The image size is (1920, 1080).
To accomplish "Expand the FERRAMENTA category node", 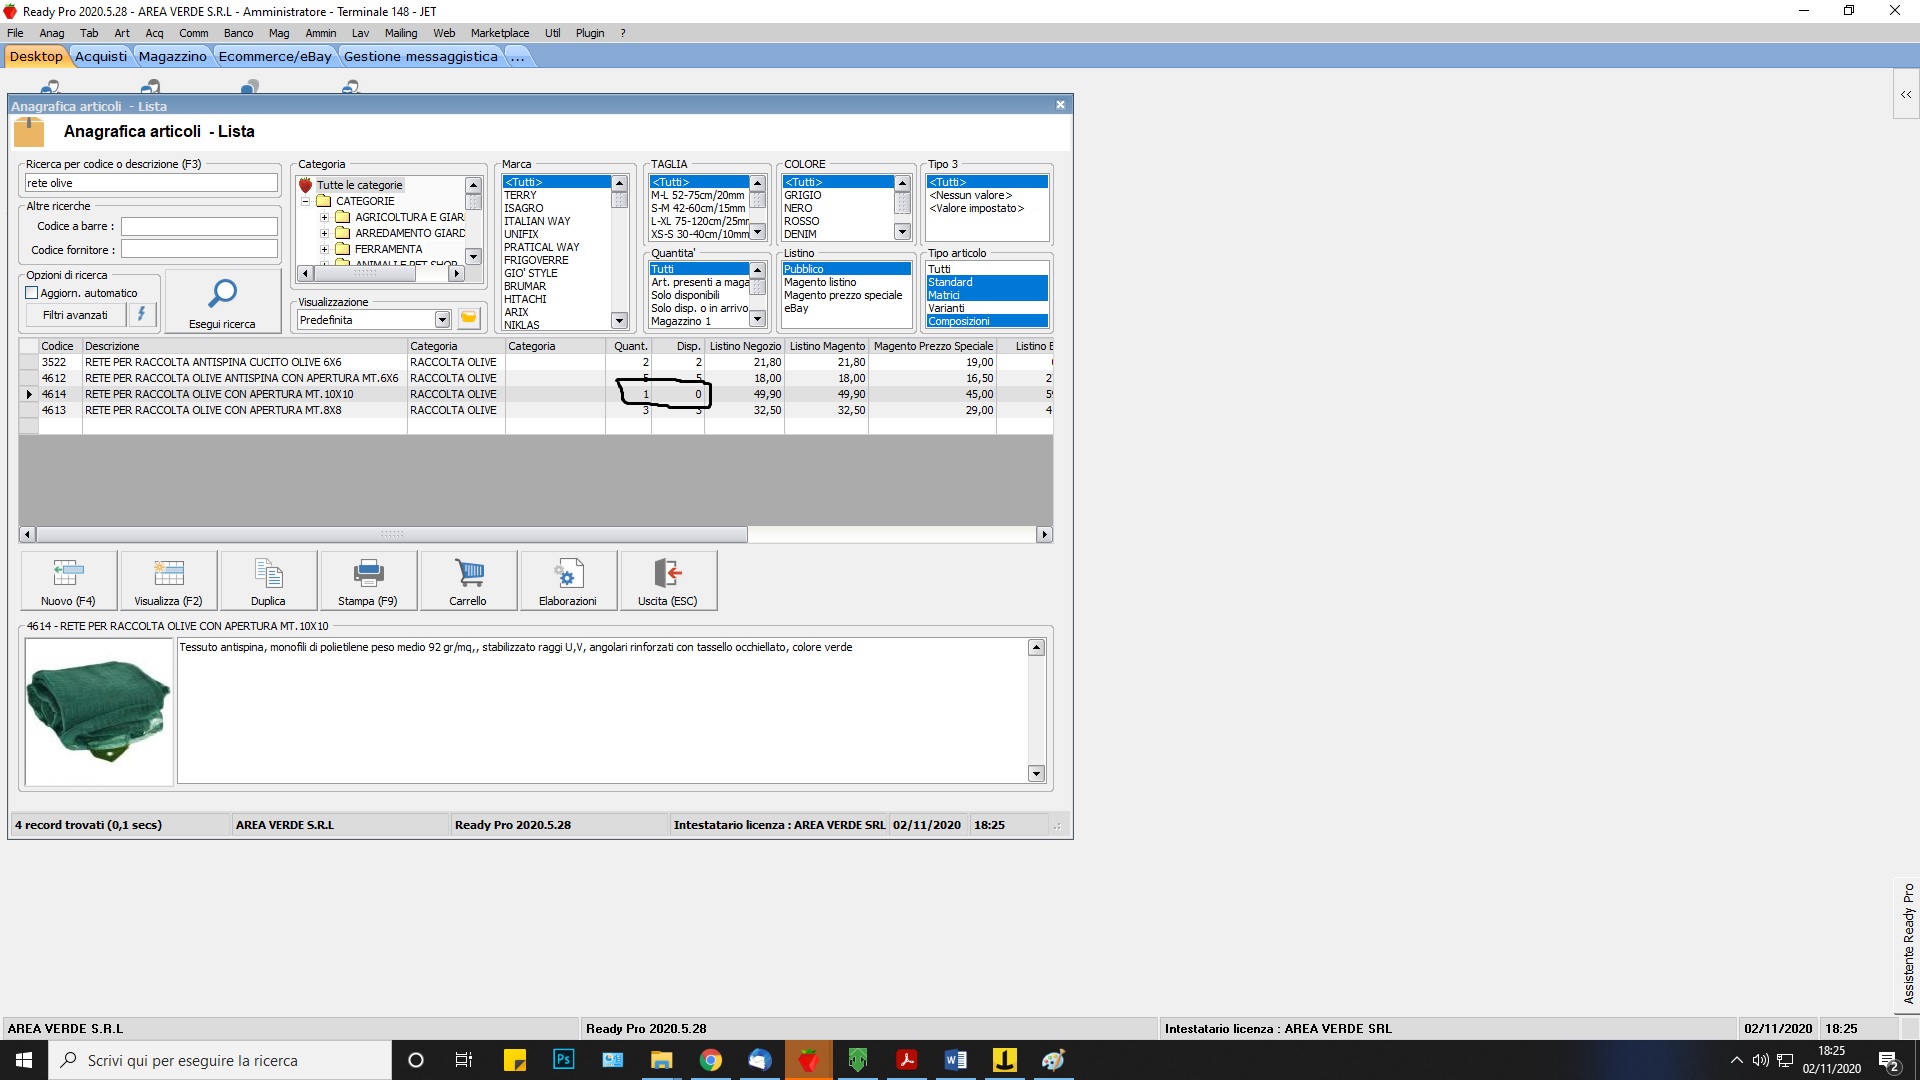I will click(324, 249).
